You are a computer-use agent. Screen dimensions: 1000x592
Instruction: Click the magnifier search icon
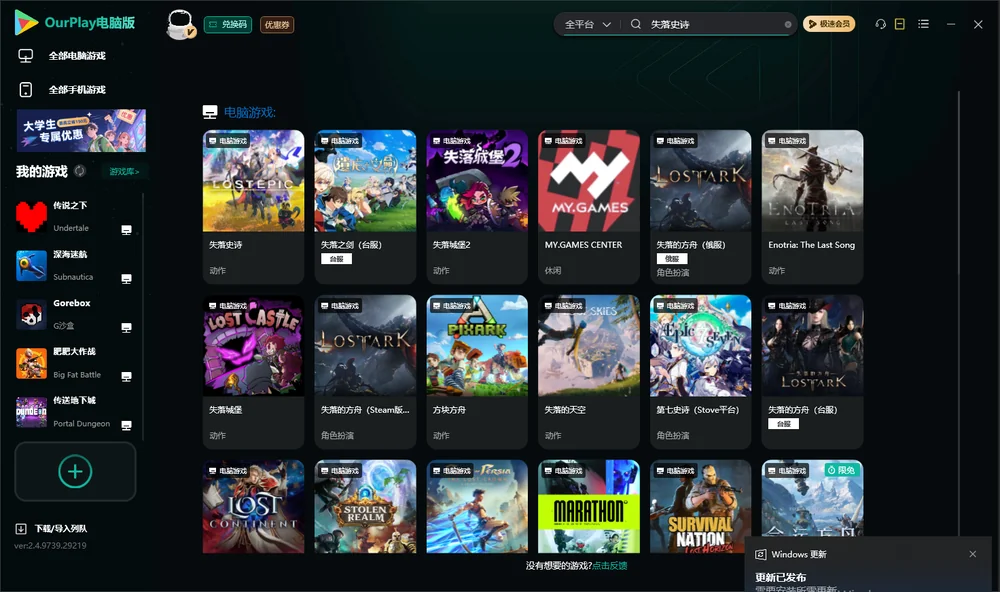(635, 24)
